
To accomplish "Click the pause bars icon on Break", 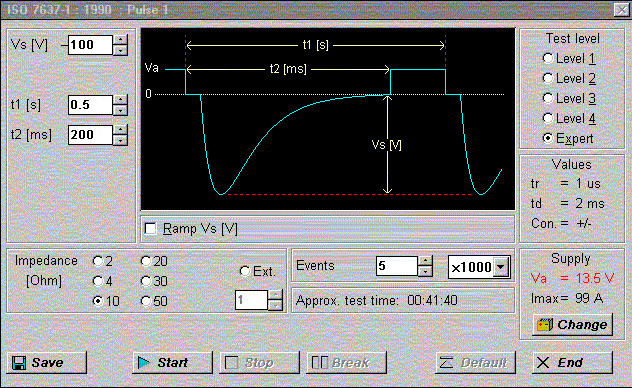I will 320,362.
